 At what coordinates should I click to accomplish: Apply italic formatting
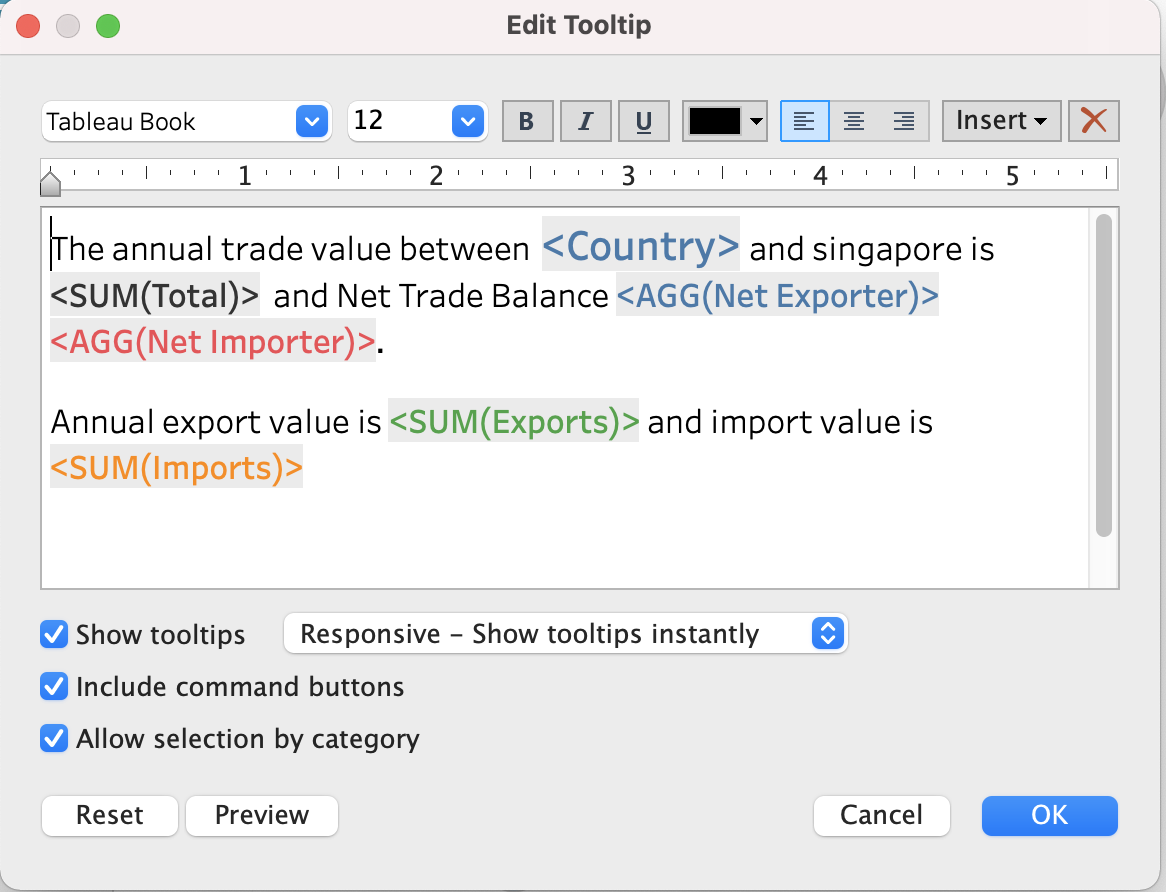click(x=585, y=121)
